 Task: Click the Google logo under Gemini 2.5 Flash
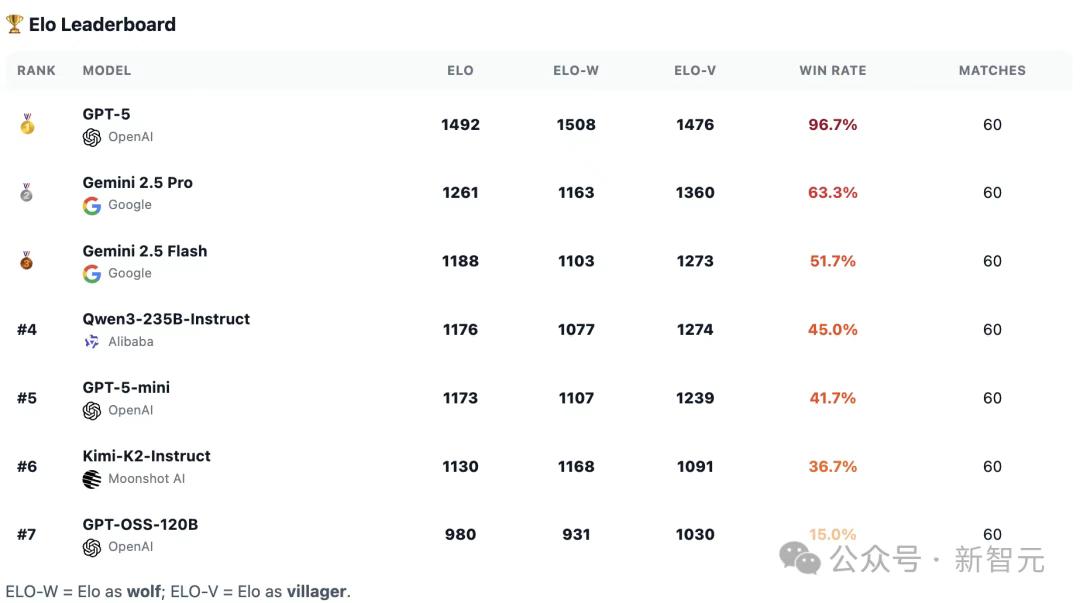click(92, 274)
